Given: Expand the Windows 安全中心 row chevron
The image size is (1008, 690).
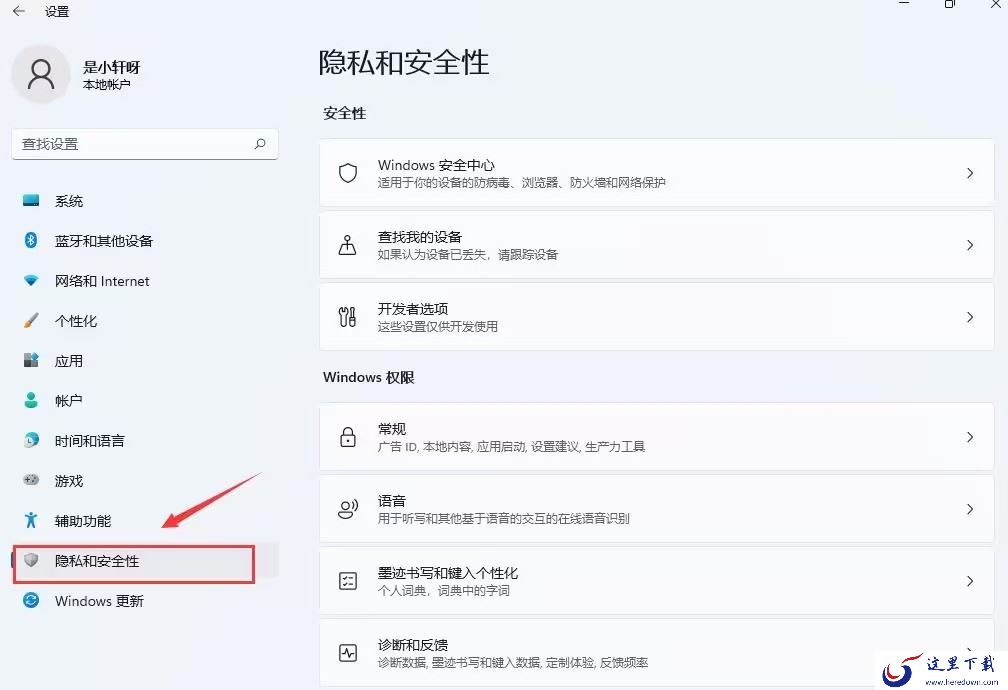Looking at the screenshot, I should [970, 173].
